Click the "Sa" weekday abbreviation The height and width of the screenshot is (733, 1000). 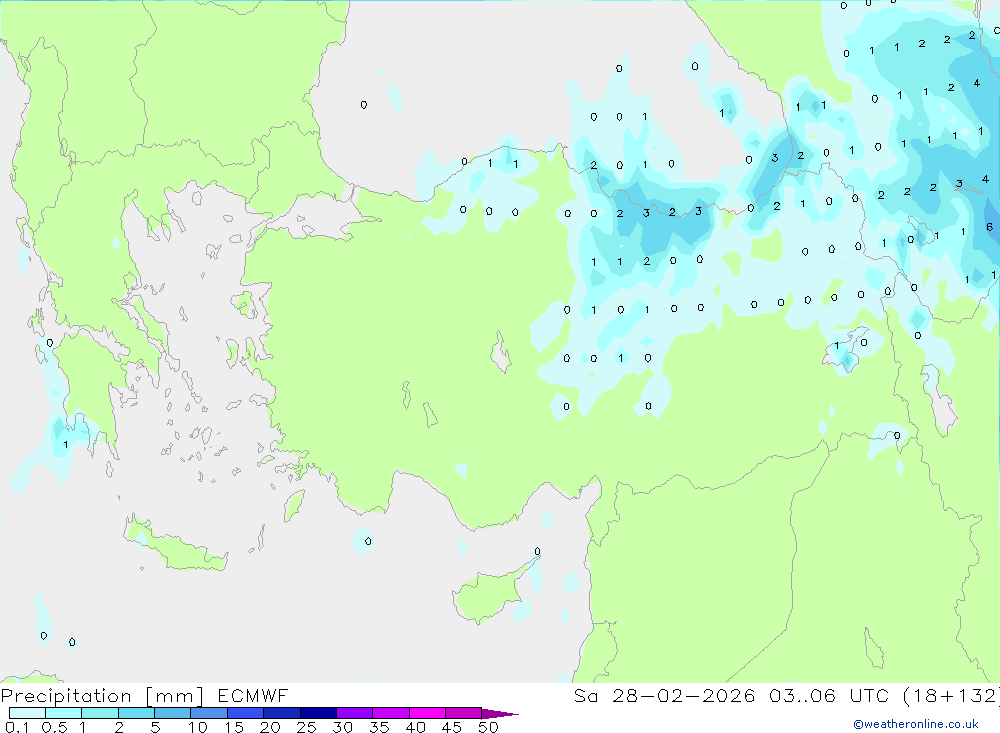coord(585,695)
